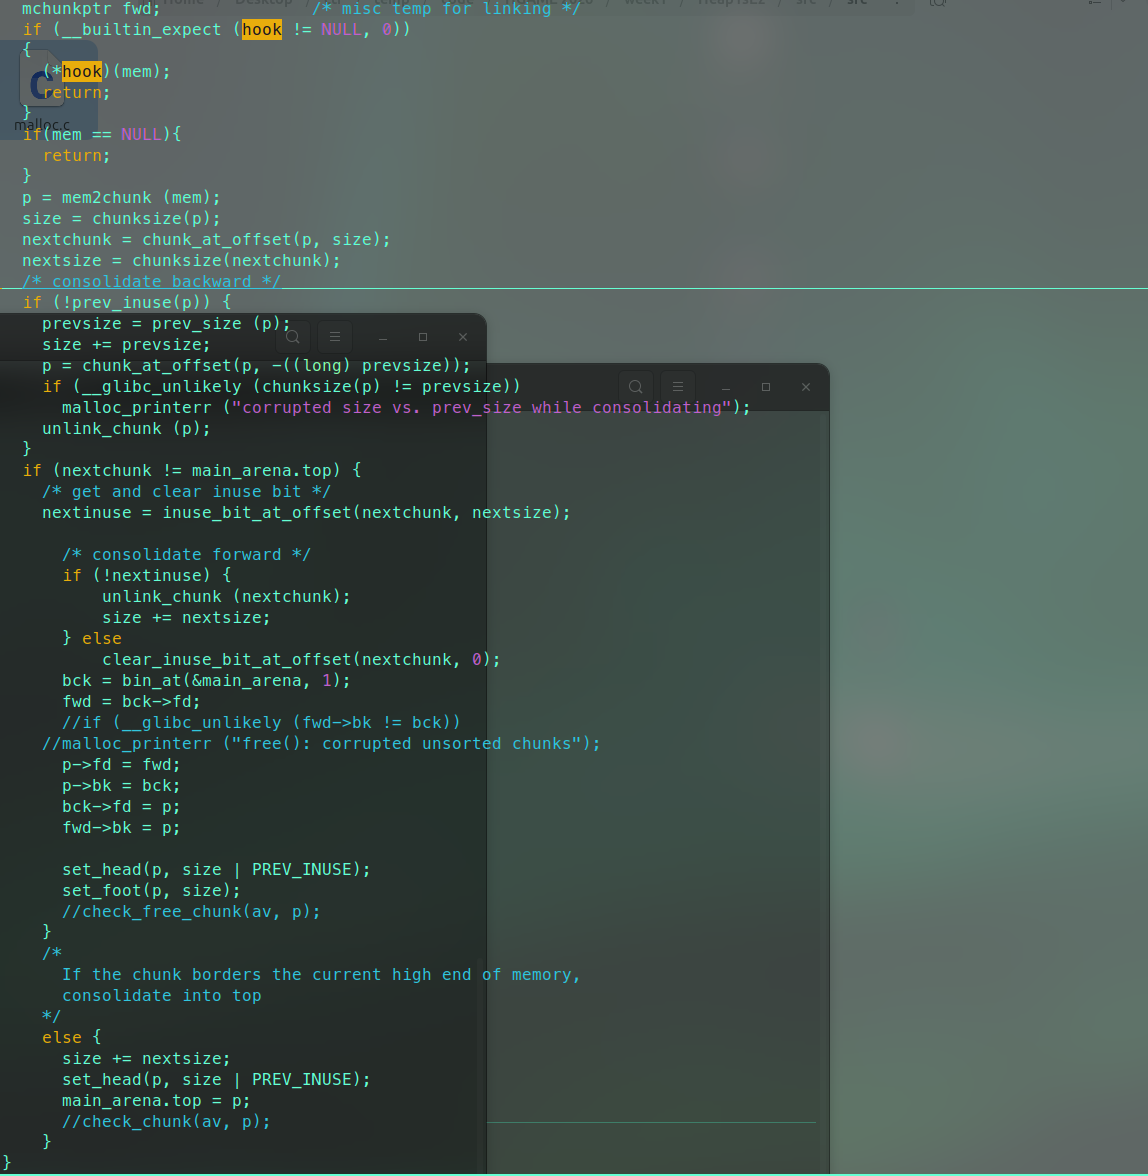1148x1176 pixels.
Task: Click line 'fwd->bk = p;'
Action: [121, 828]
